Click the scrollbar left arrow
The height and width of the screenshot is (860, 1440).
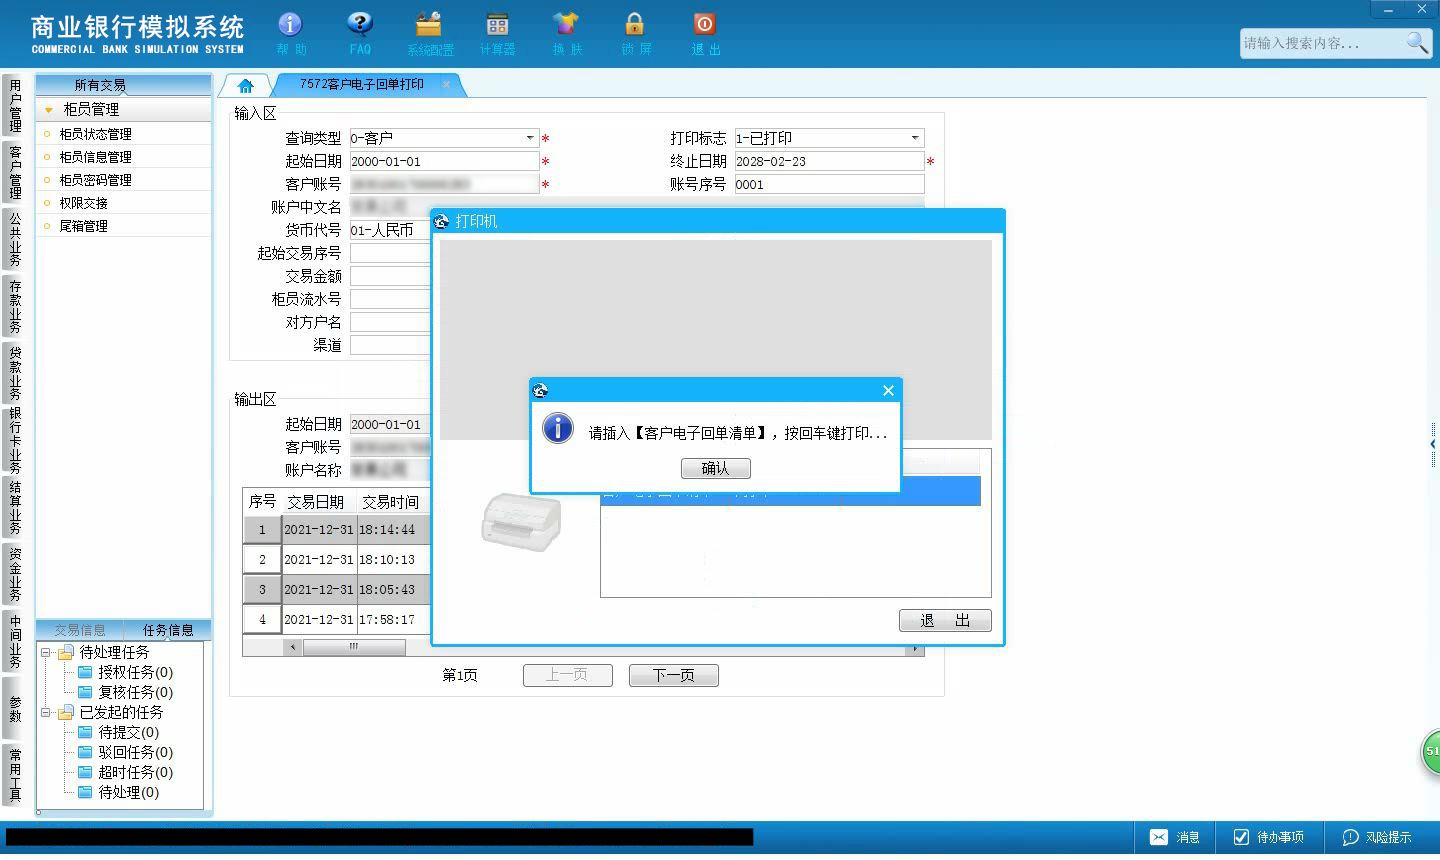292,647
